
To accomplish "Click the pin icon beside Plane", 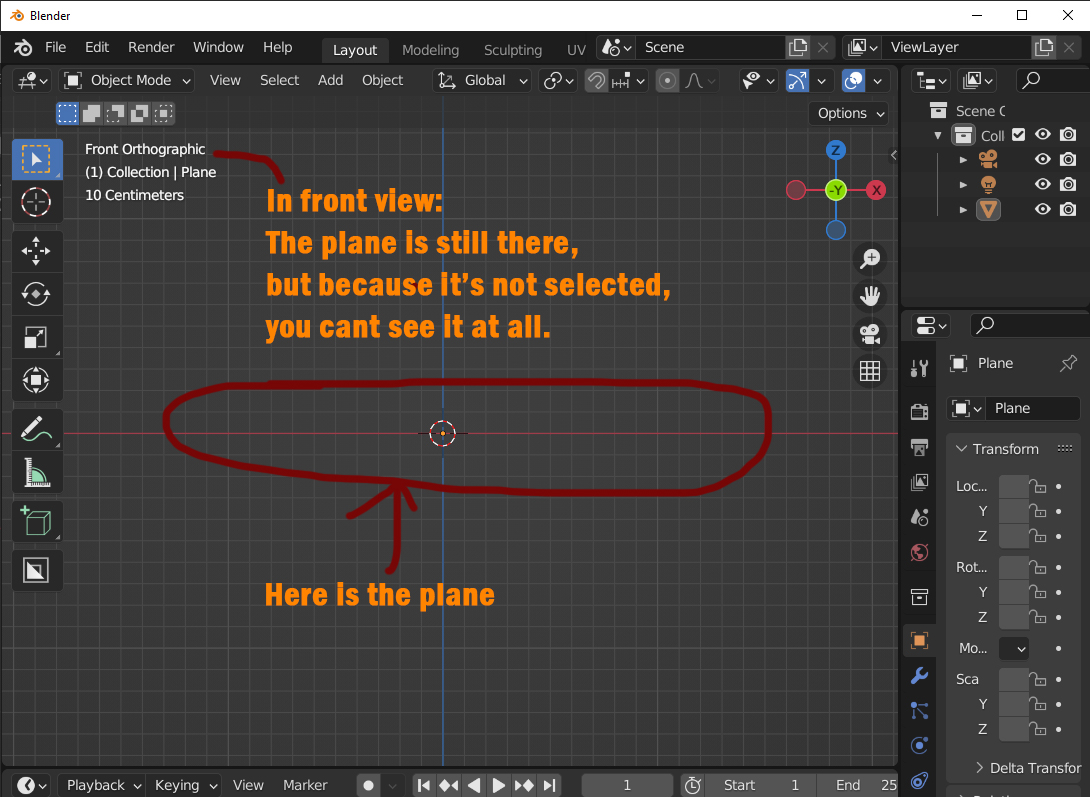I will point(1068,363).
